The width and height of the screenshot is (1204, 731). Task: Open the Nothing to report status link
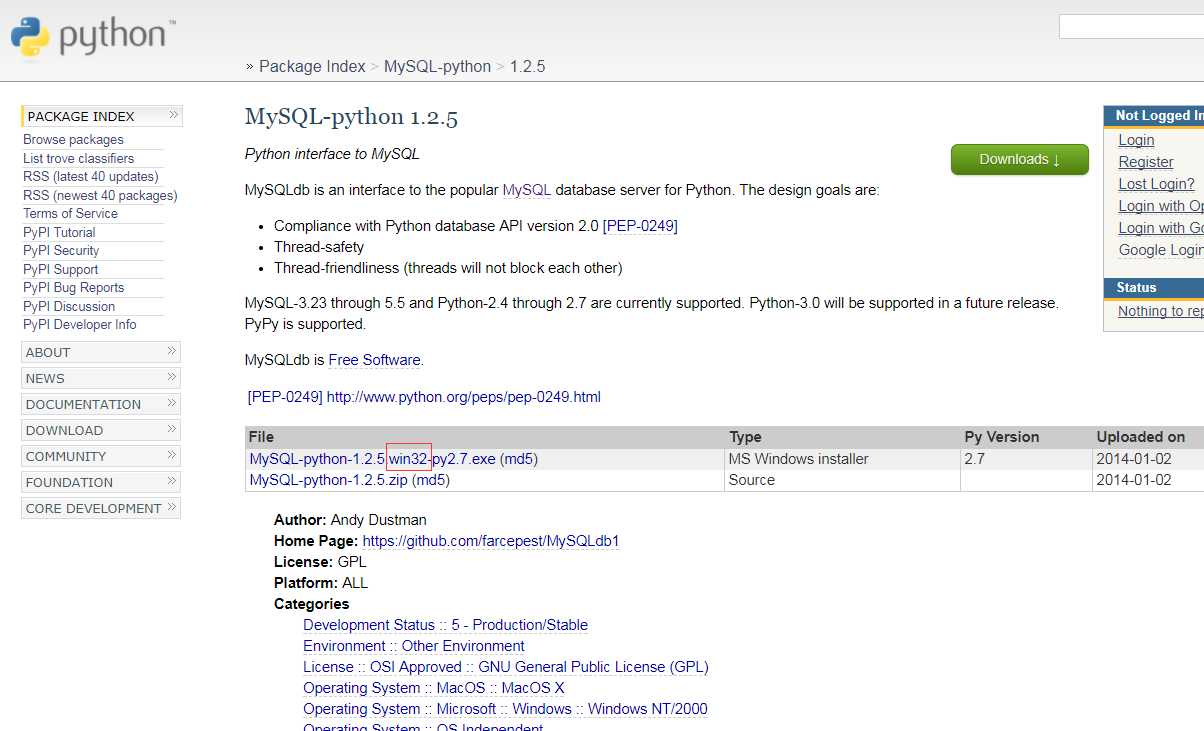tap(1161, 311)
